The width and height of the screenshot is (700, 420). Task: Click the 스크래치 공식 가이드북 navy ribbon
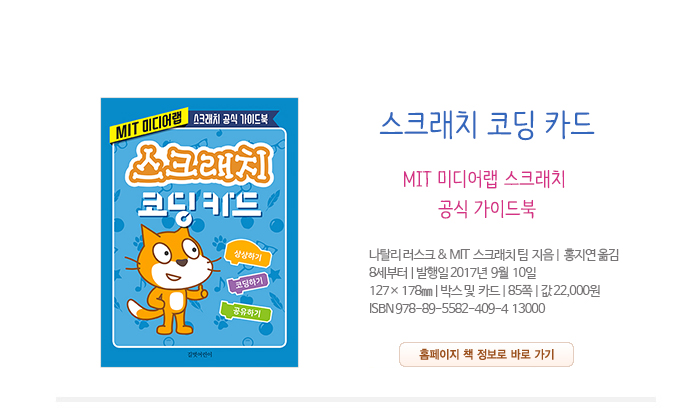coord(231,119)
